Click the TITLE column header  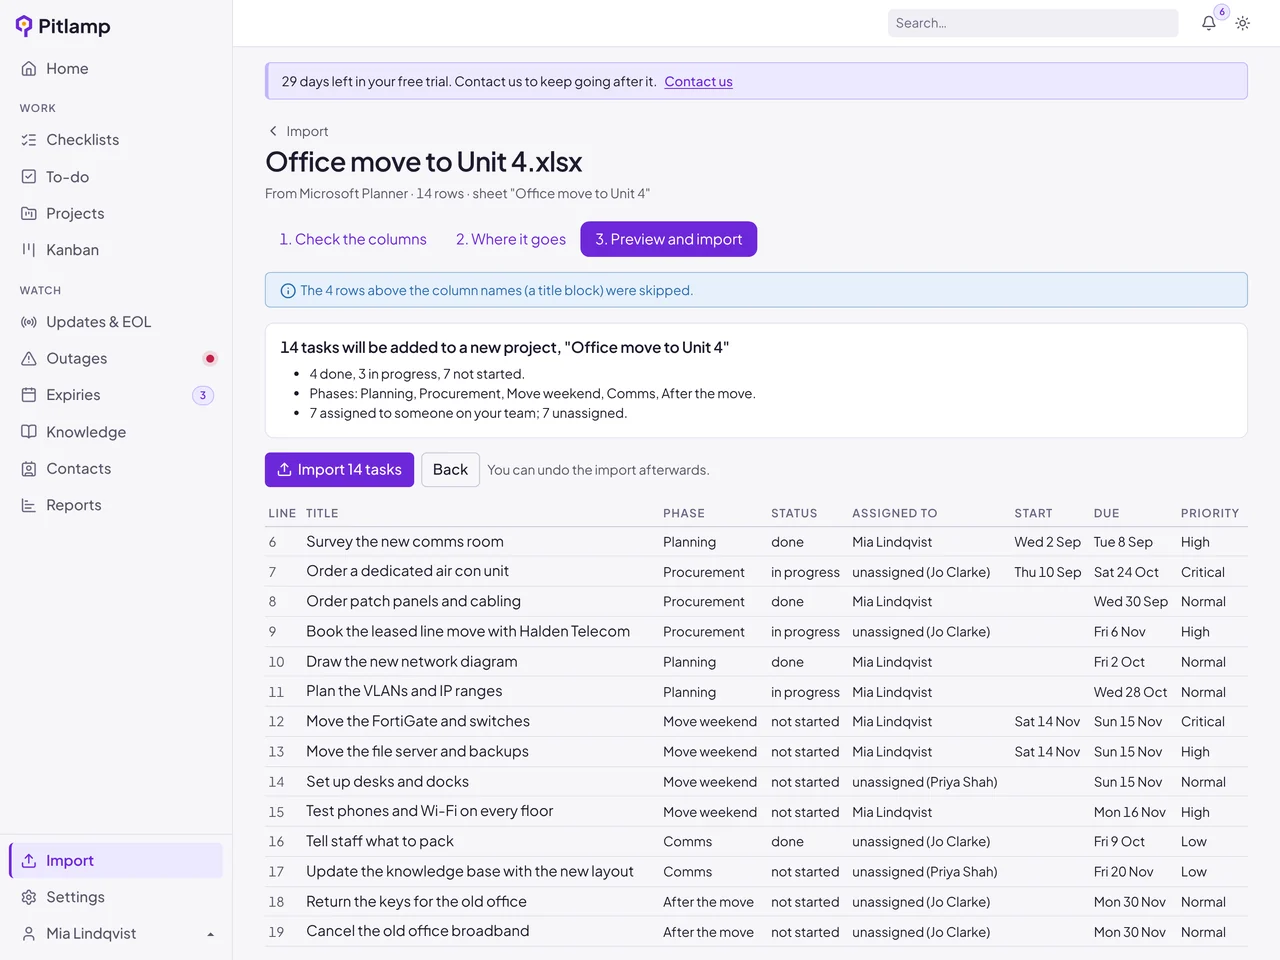322,513
